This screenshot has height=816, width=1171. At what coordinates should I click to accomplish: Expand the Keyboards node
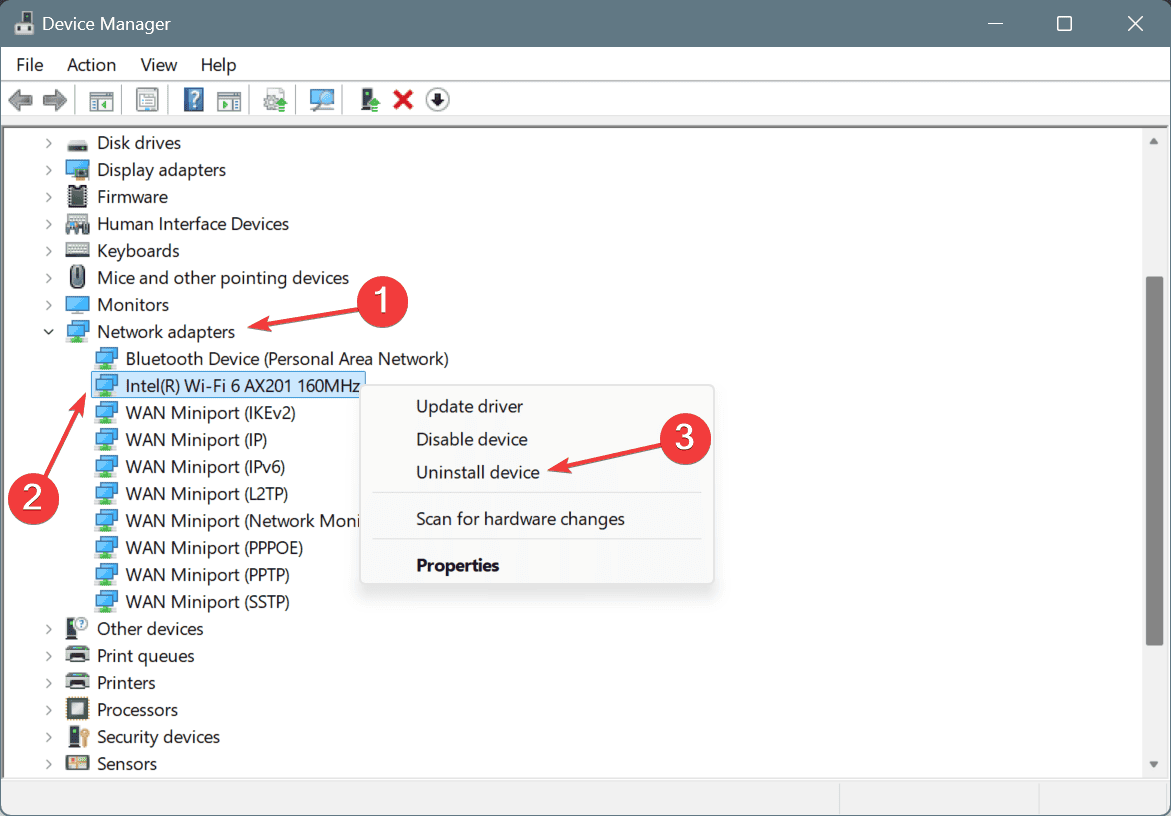(49, 251)
